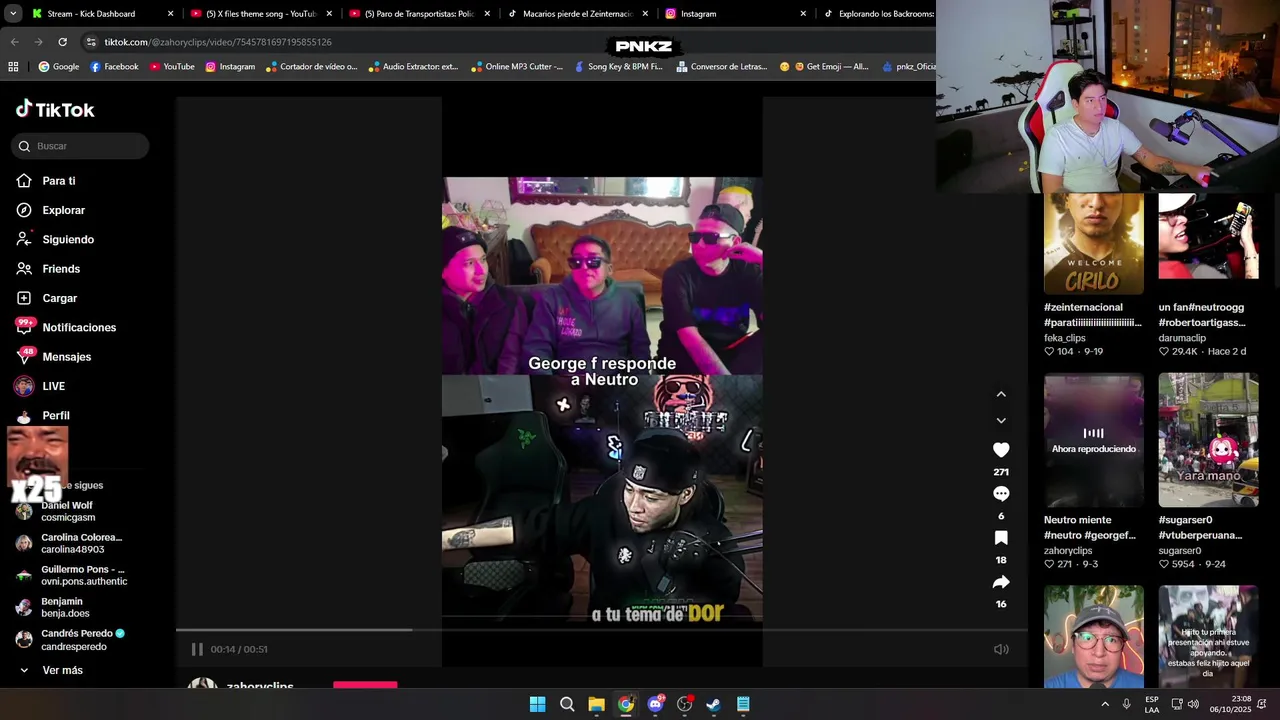Open the YouTube bookmark
1280x720 pixels.
(x=172, y=67)
